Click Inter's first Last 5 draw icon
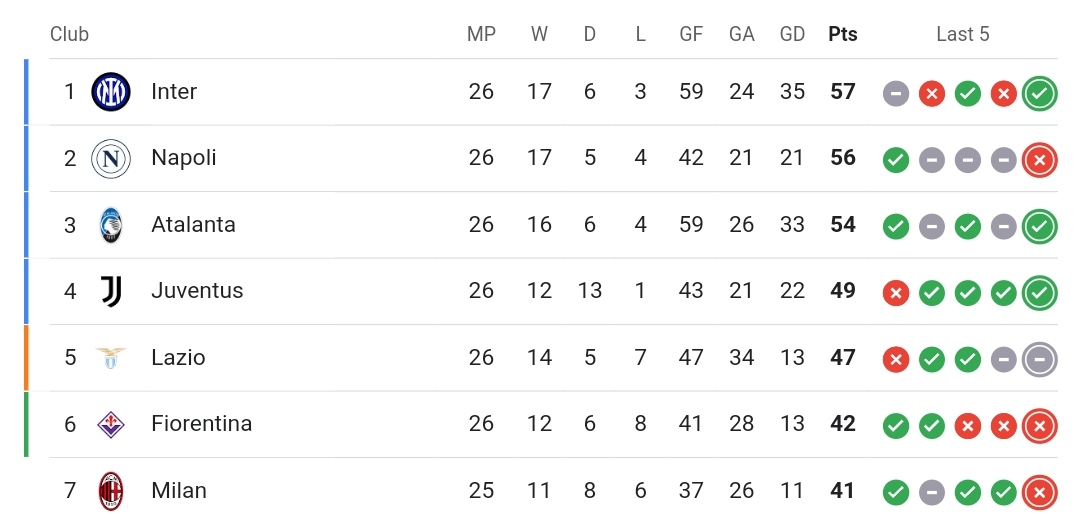1080x523 pixels. (x=895, y=94)
